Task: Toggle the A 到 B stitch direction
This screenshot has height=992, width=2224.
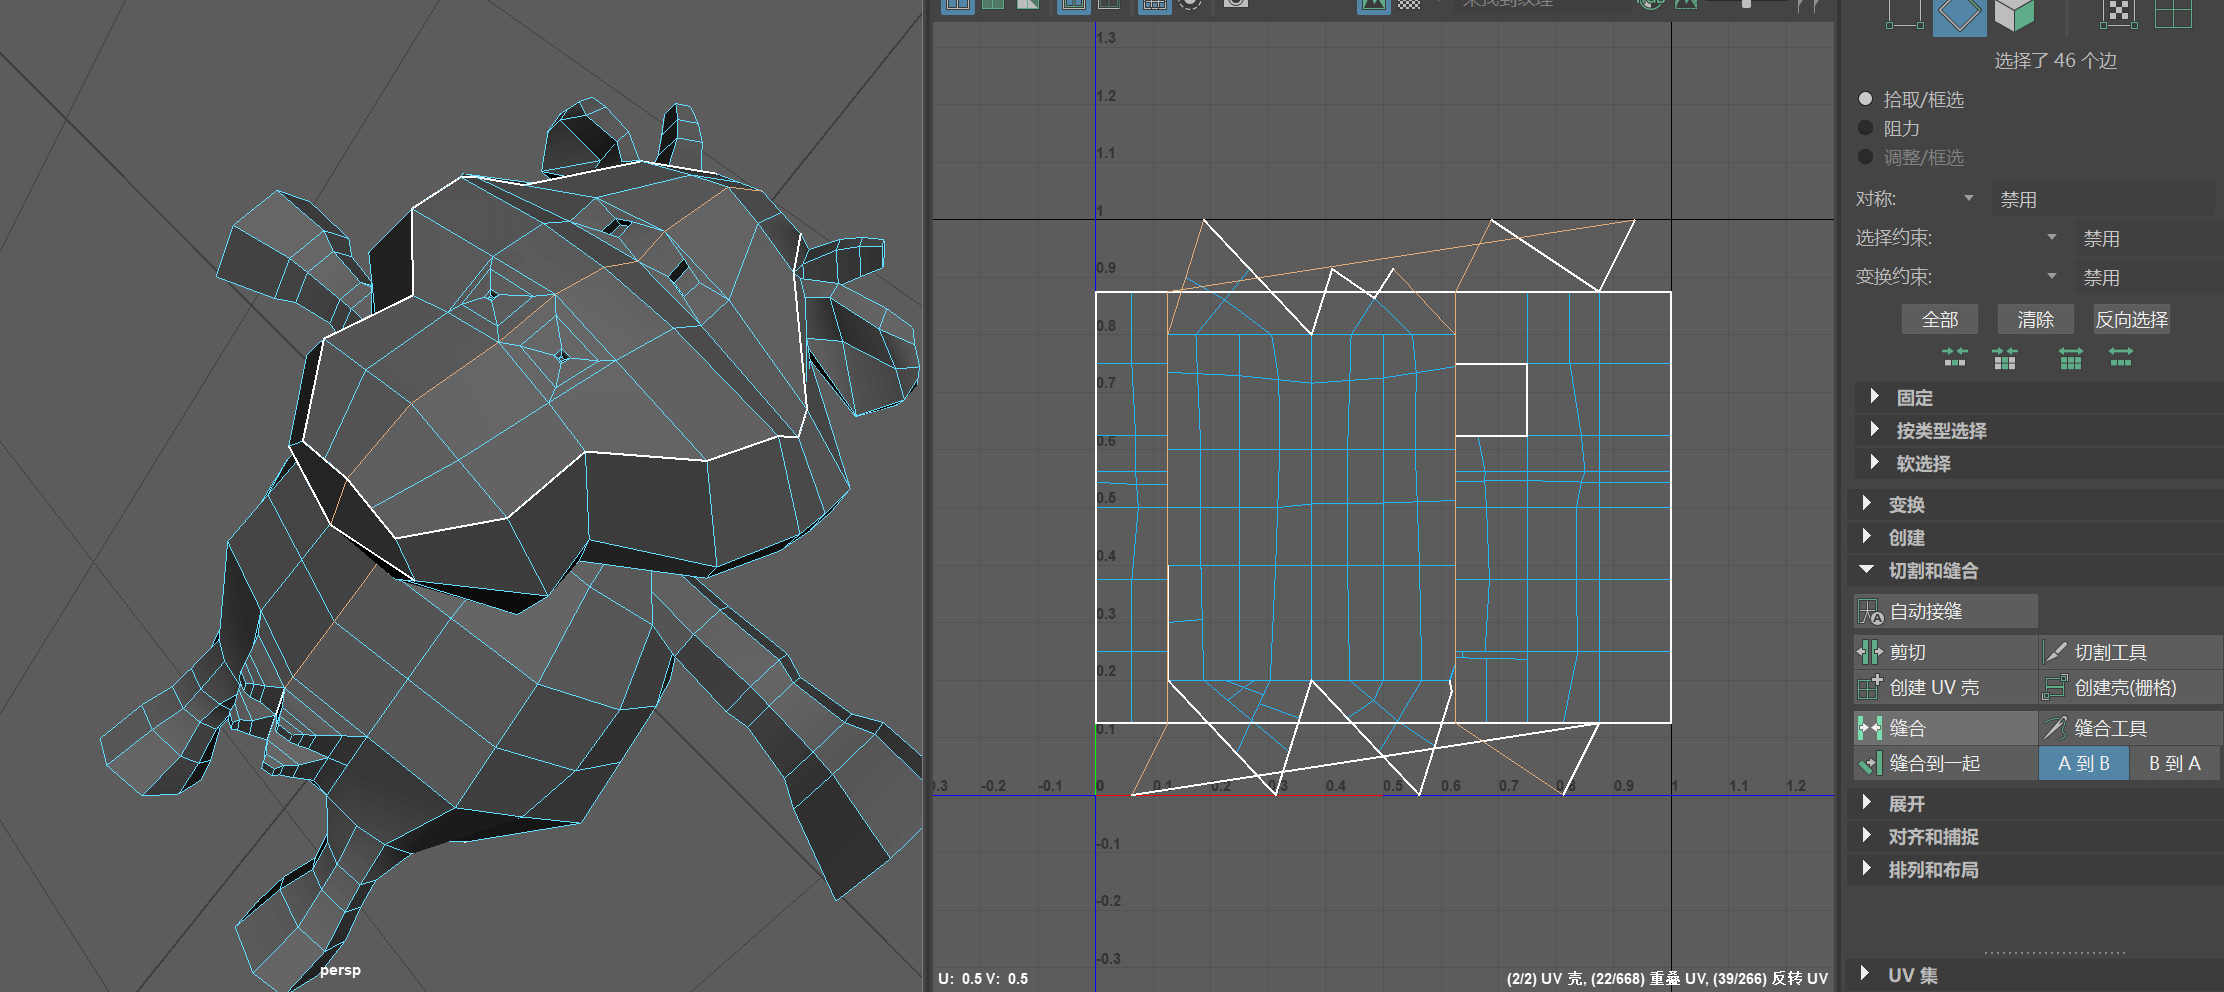Action: pos(2084,763)
